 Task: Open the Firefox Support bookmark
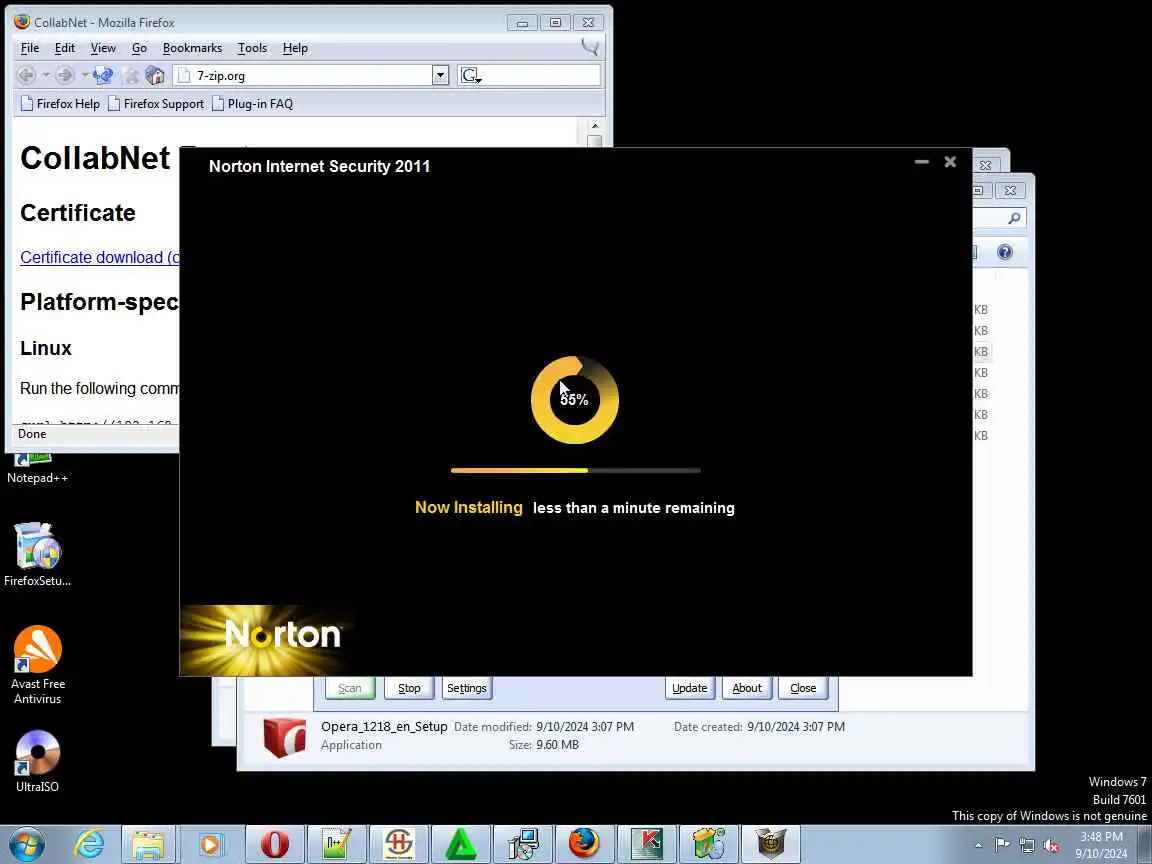point(156,104)
